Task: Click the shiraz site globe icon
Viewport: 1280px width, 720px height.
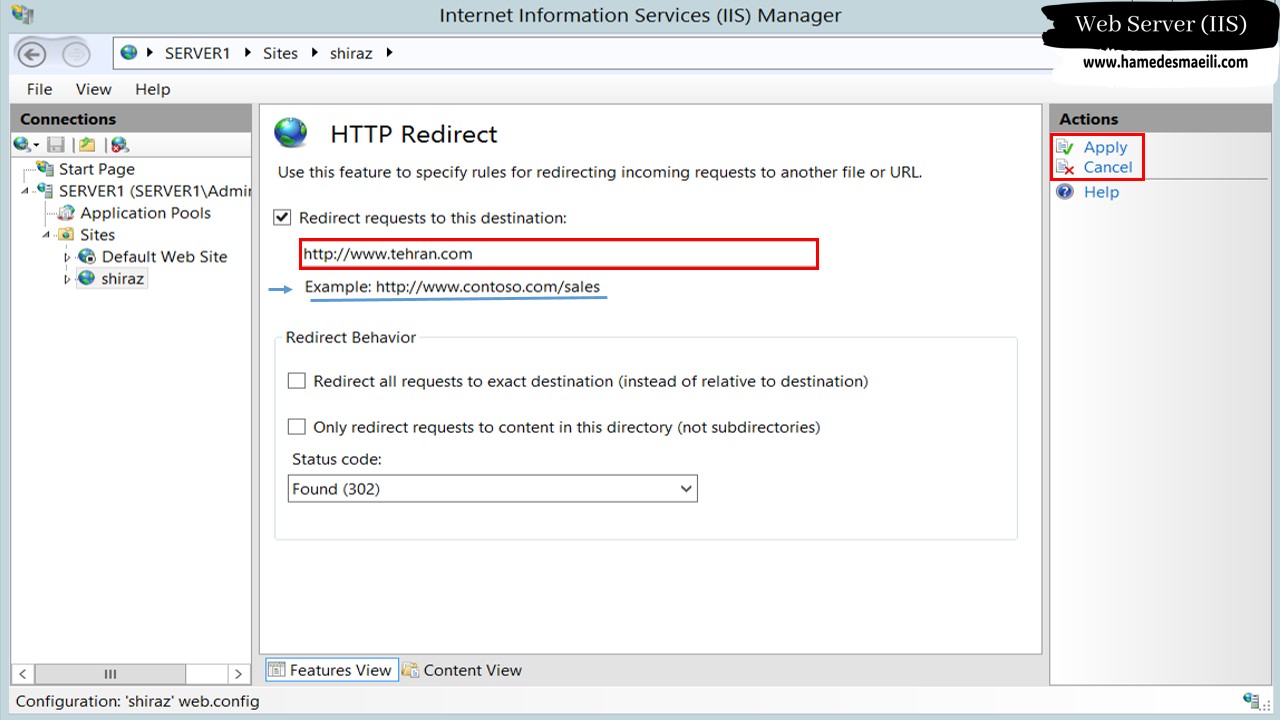Action: (x=87, y=278)
